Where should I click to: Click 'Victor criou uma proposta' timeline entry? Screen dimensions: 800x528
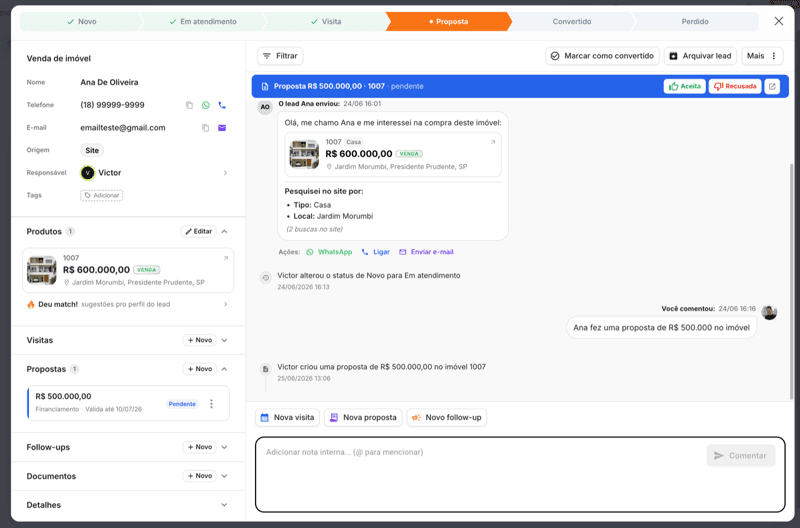381,367
